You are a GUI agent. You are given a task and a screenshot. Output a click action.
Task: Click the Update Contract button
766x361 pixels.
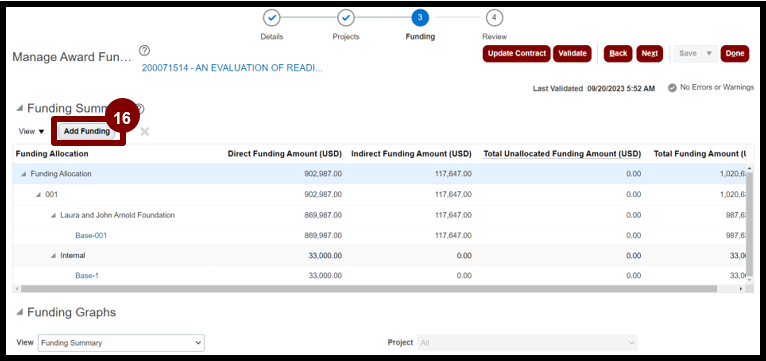click(516, 54)
